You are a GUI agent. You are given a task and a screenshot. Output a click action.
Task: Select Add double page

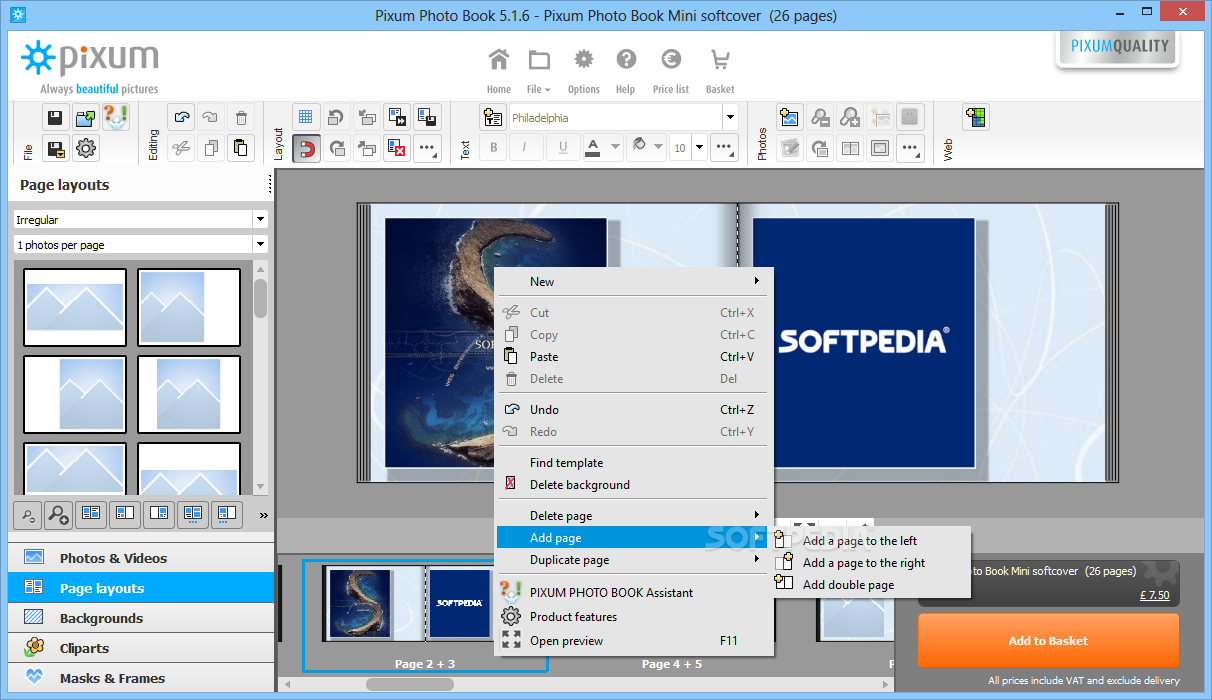pos(871,585)
